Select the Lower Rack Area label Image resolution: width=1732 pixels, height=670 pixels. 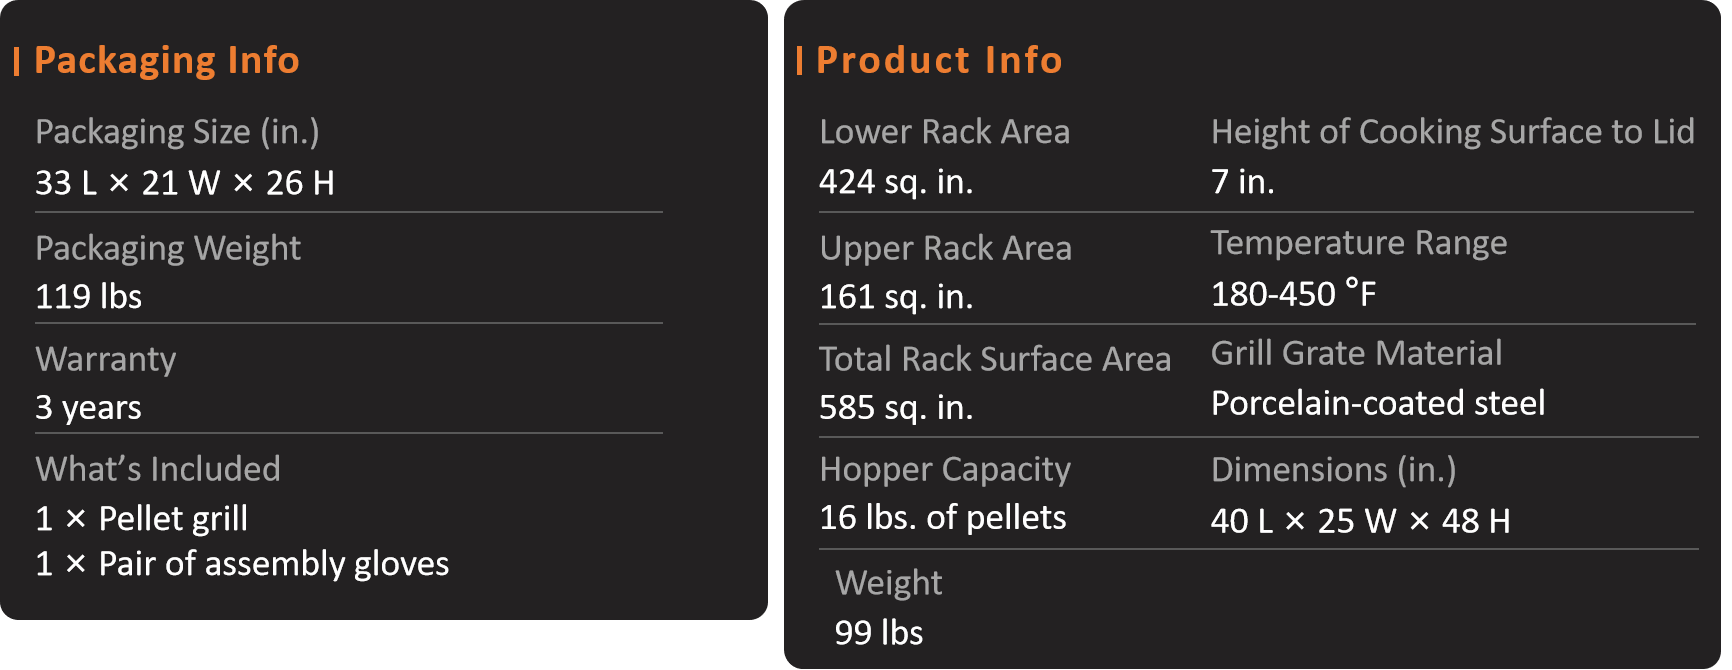945,132
